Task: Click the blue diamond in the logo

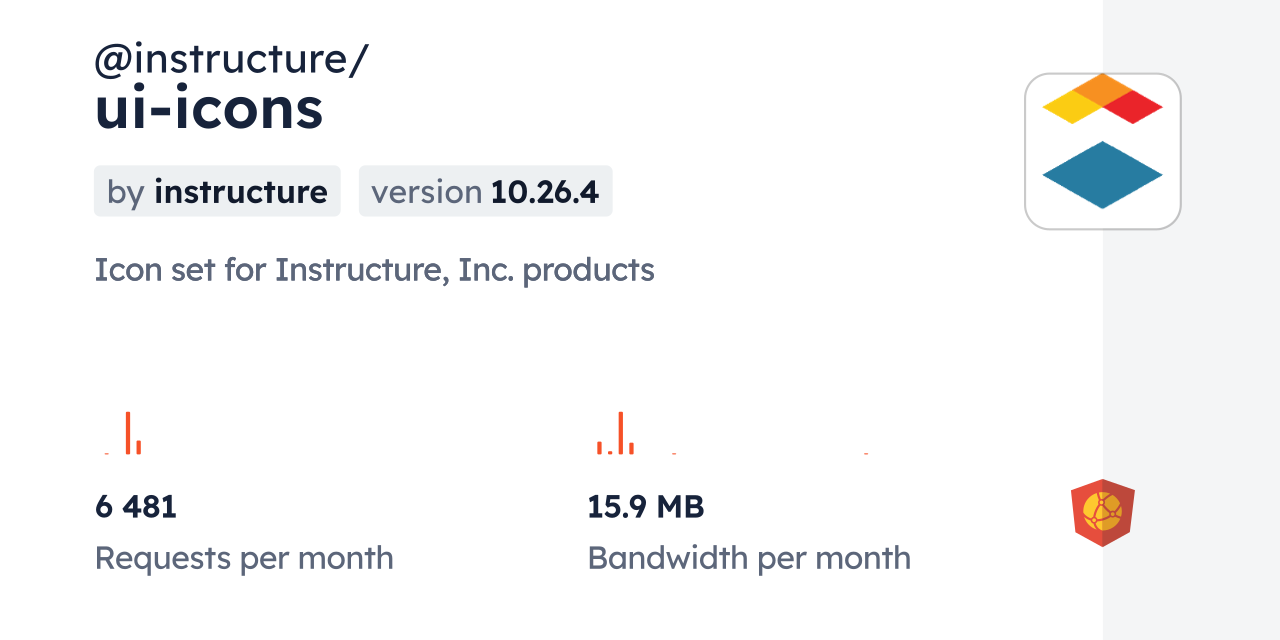Action: 1102,175
